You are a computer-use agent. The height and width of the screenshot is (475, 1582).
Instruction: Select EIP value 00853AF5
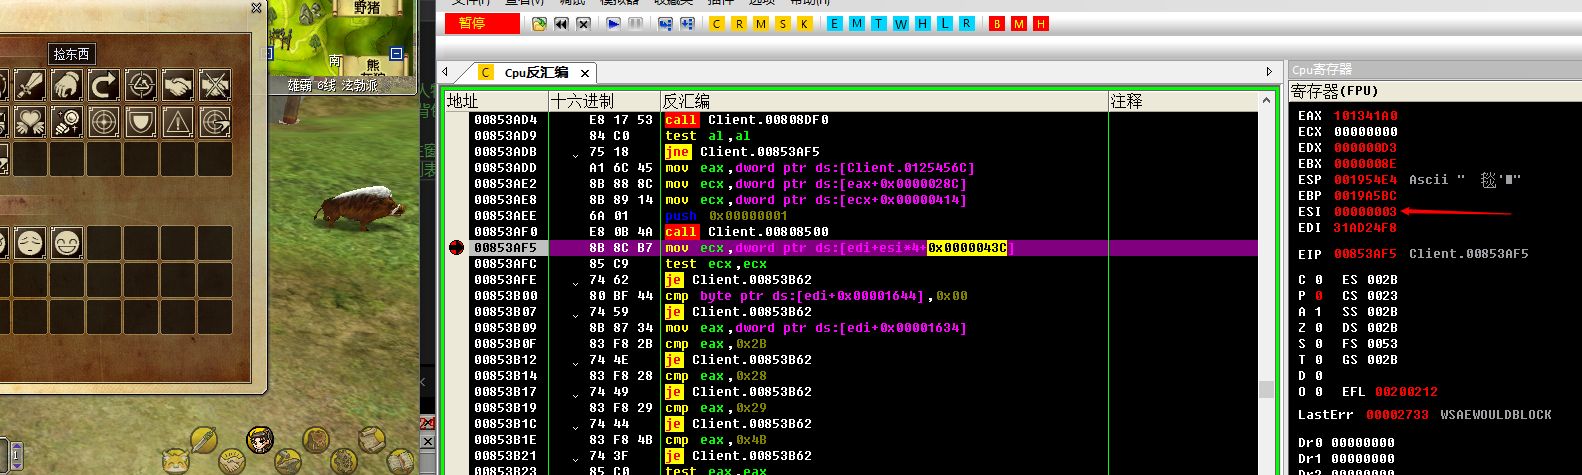click(1365, 253)
